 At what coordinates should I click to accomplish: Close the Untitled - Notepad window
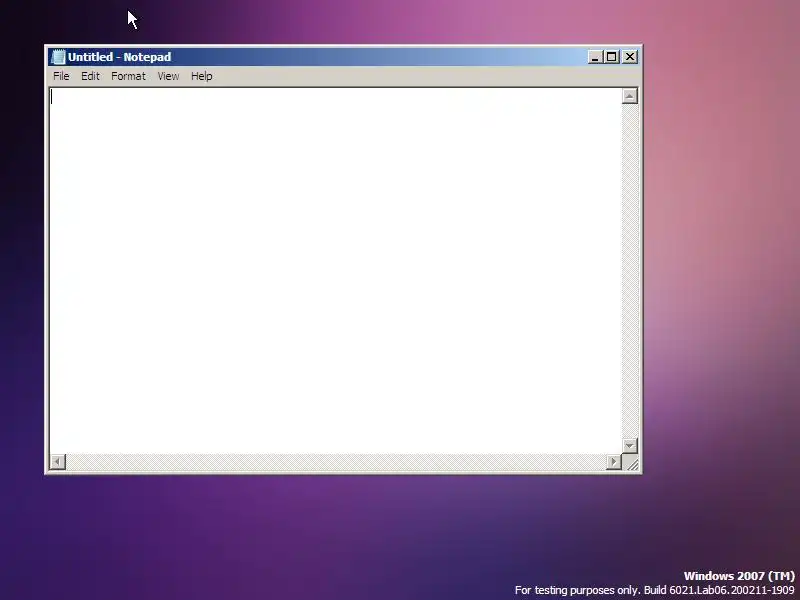[630, 57]
